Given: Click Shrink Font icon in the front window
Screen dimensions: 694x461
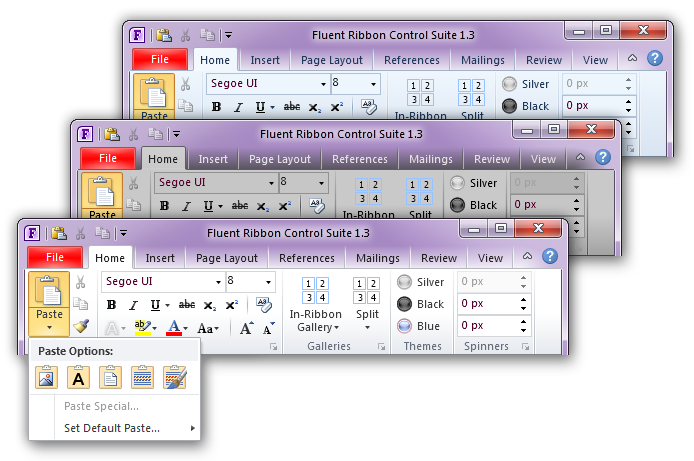Looking at the screenshot, I should click(x=268, y=328).
